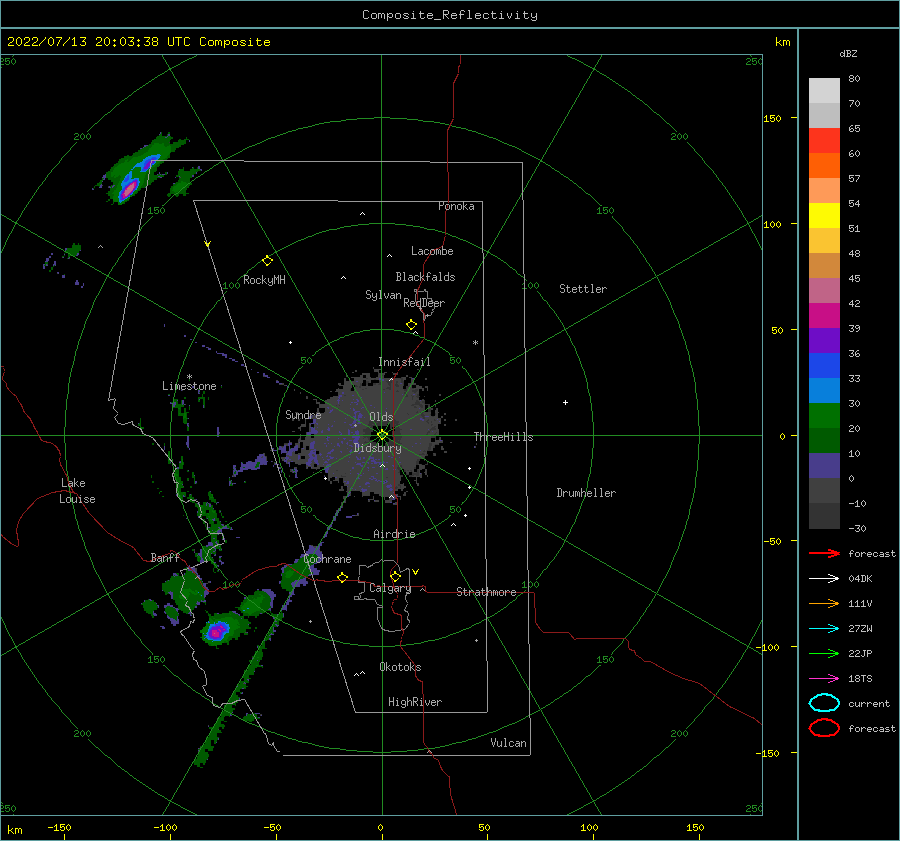Click the Okotoks city label

pos(400,667)
